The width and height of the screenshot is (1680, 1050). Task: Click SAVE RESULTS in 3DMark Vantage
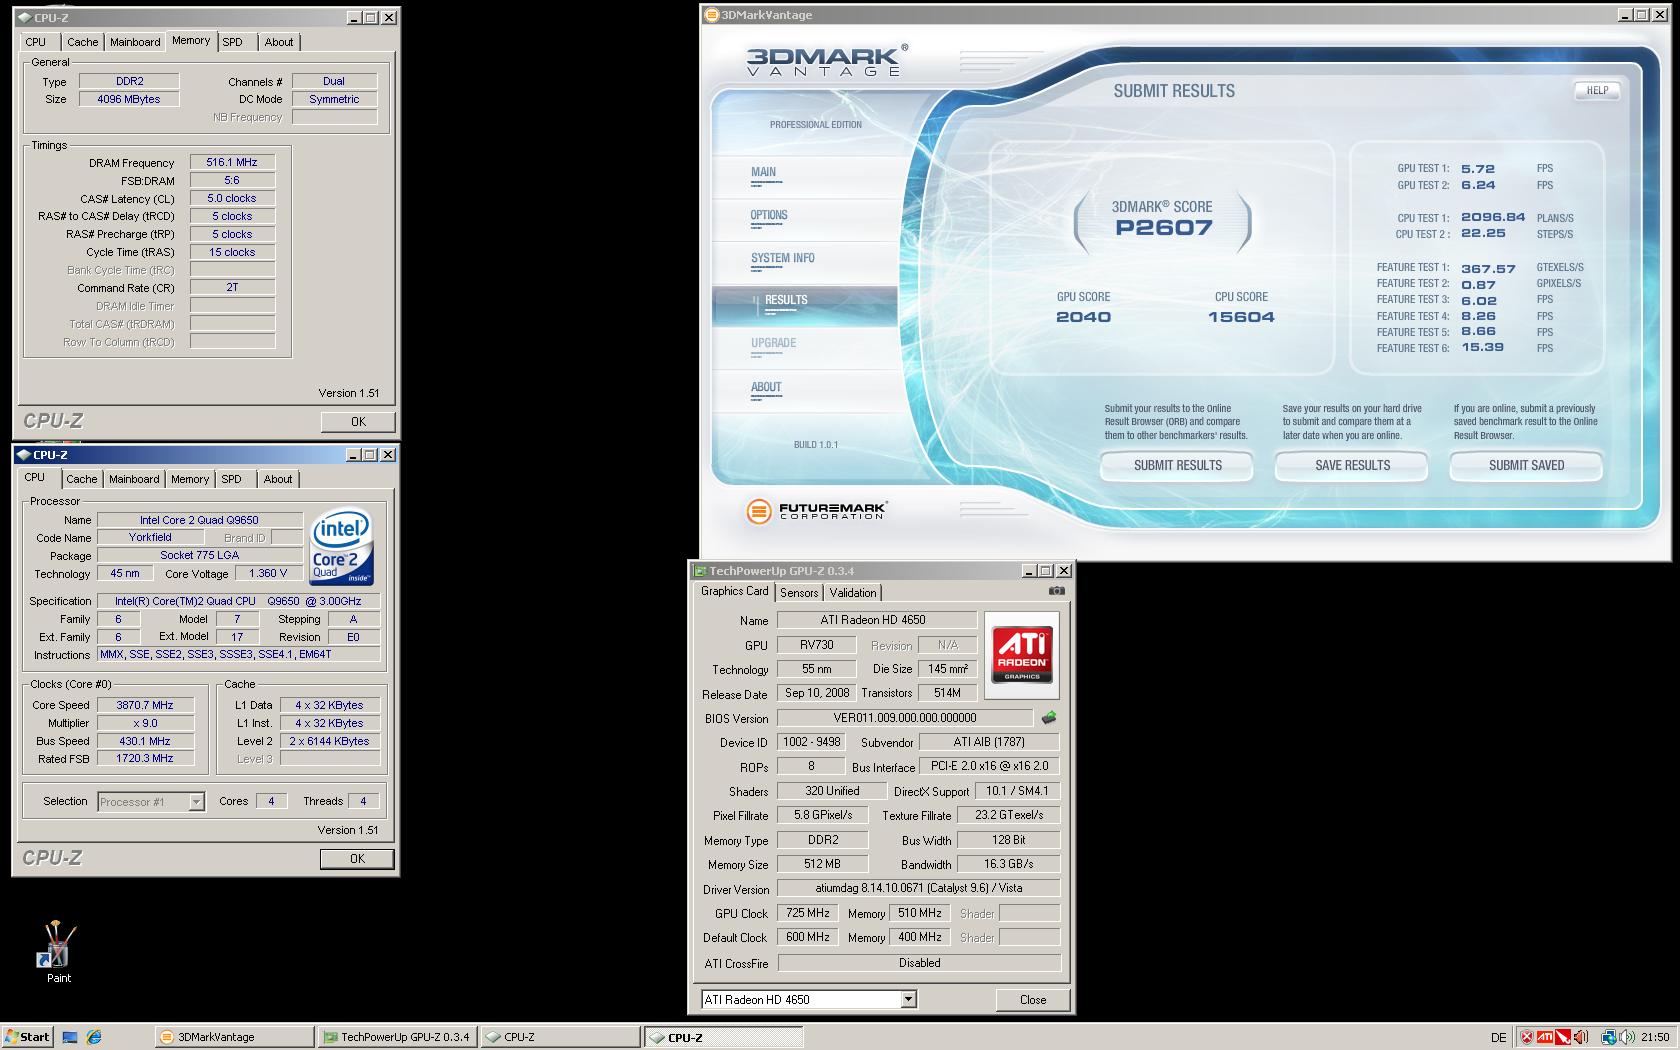pos(1352,466)
